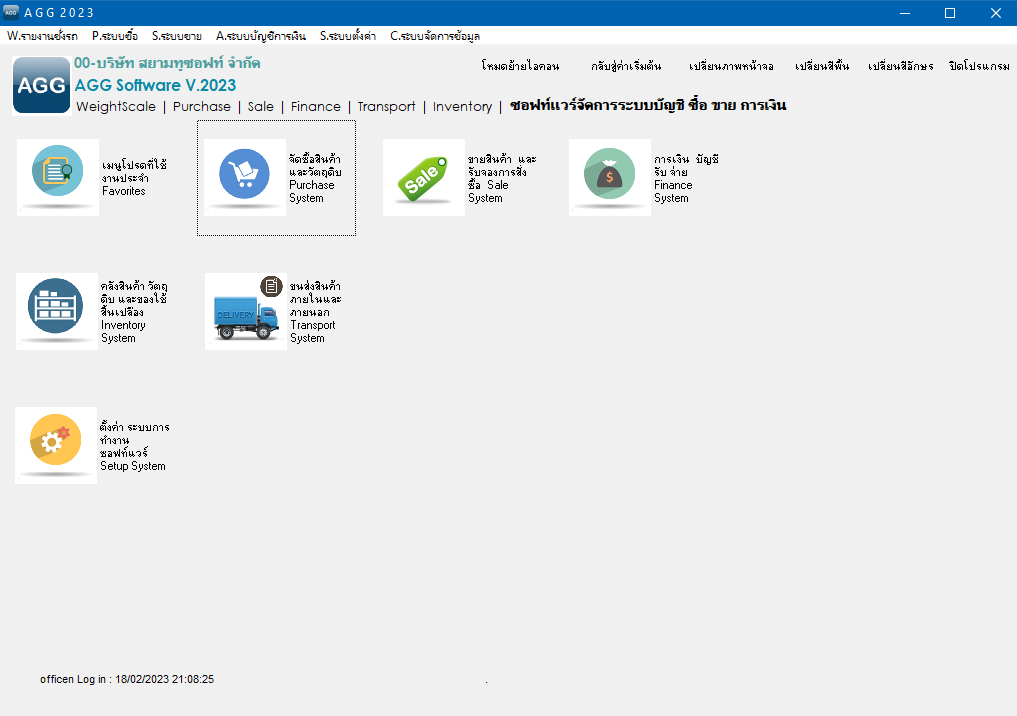Open Finance System money bag icon
The width and height of the screenshot is (1017, 716).
[x=609, y=175]
